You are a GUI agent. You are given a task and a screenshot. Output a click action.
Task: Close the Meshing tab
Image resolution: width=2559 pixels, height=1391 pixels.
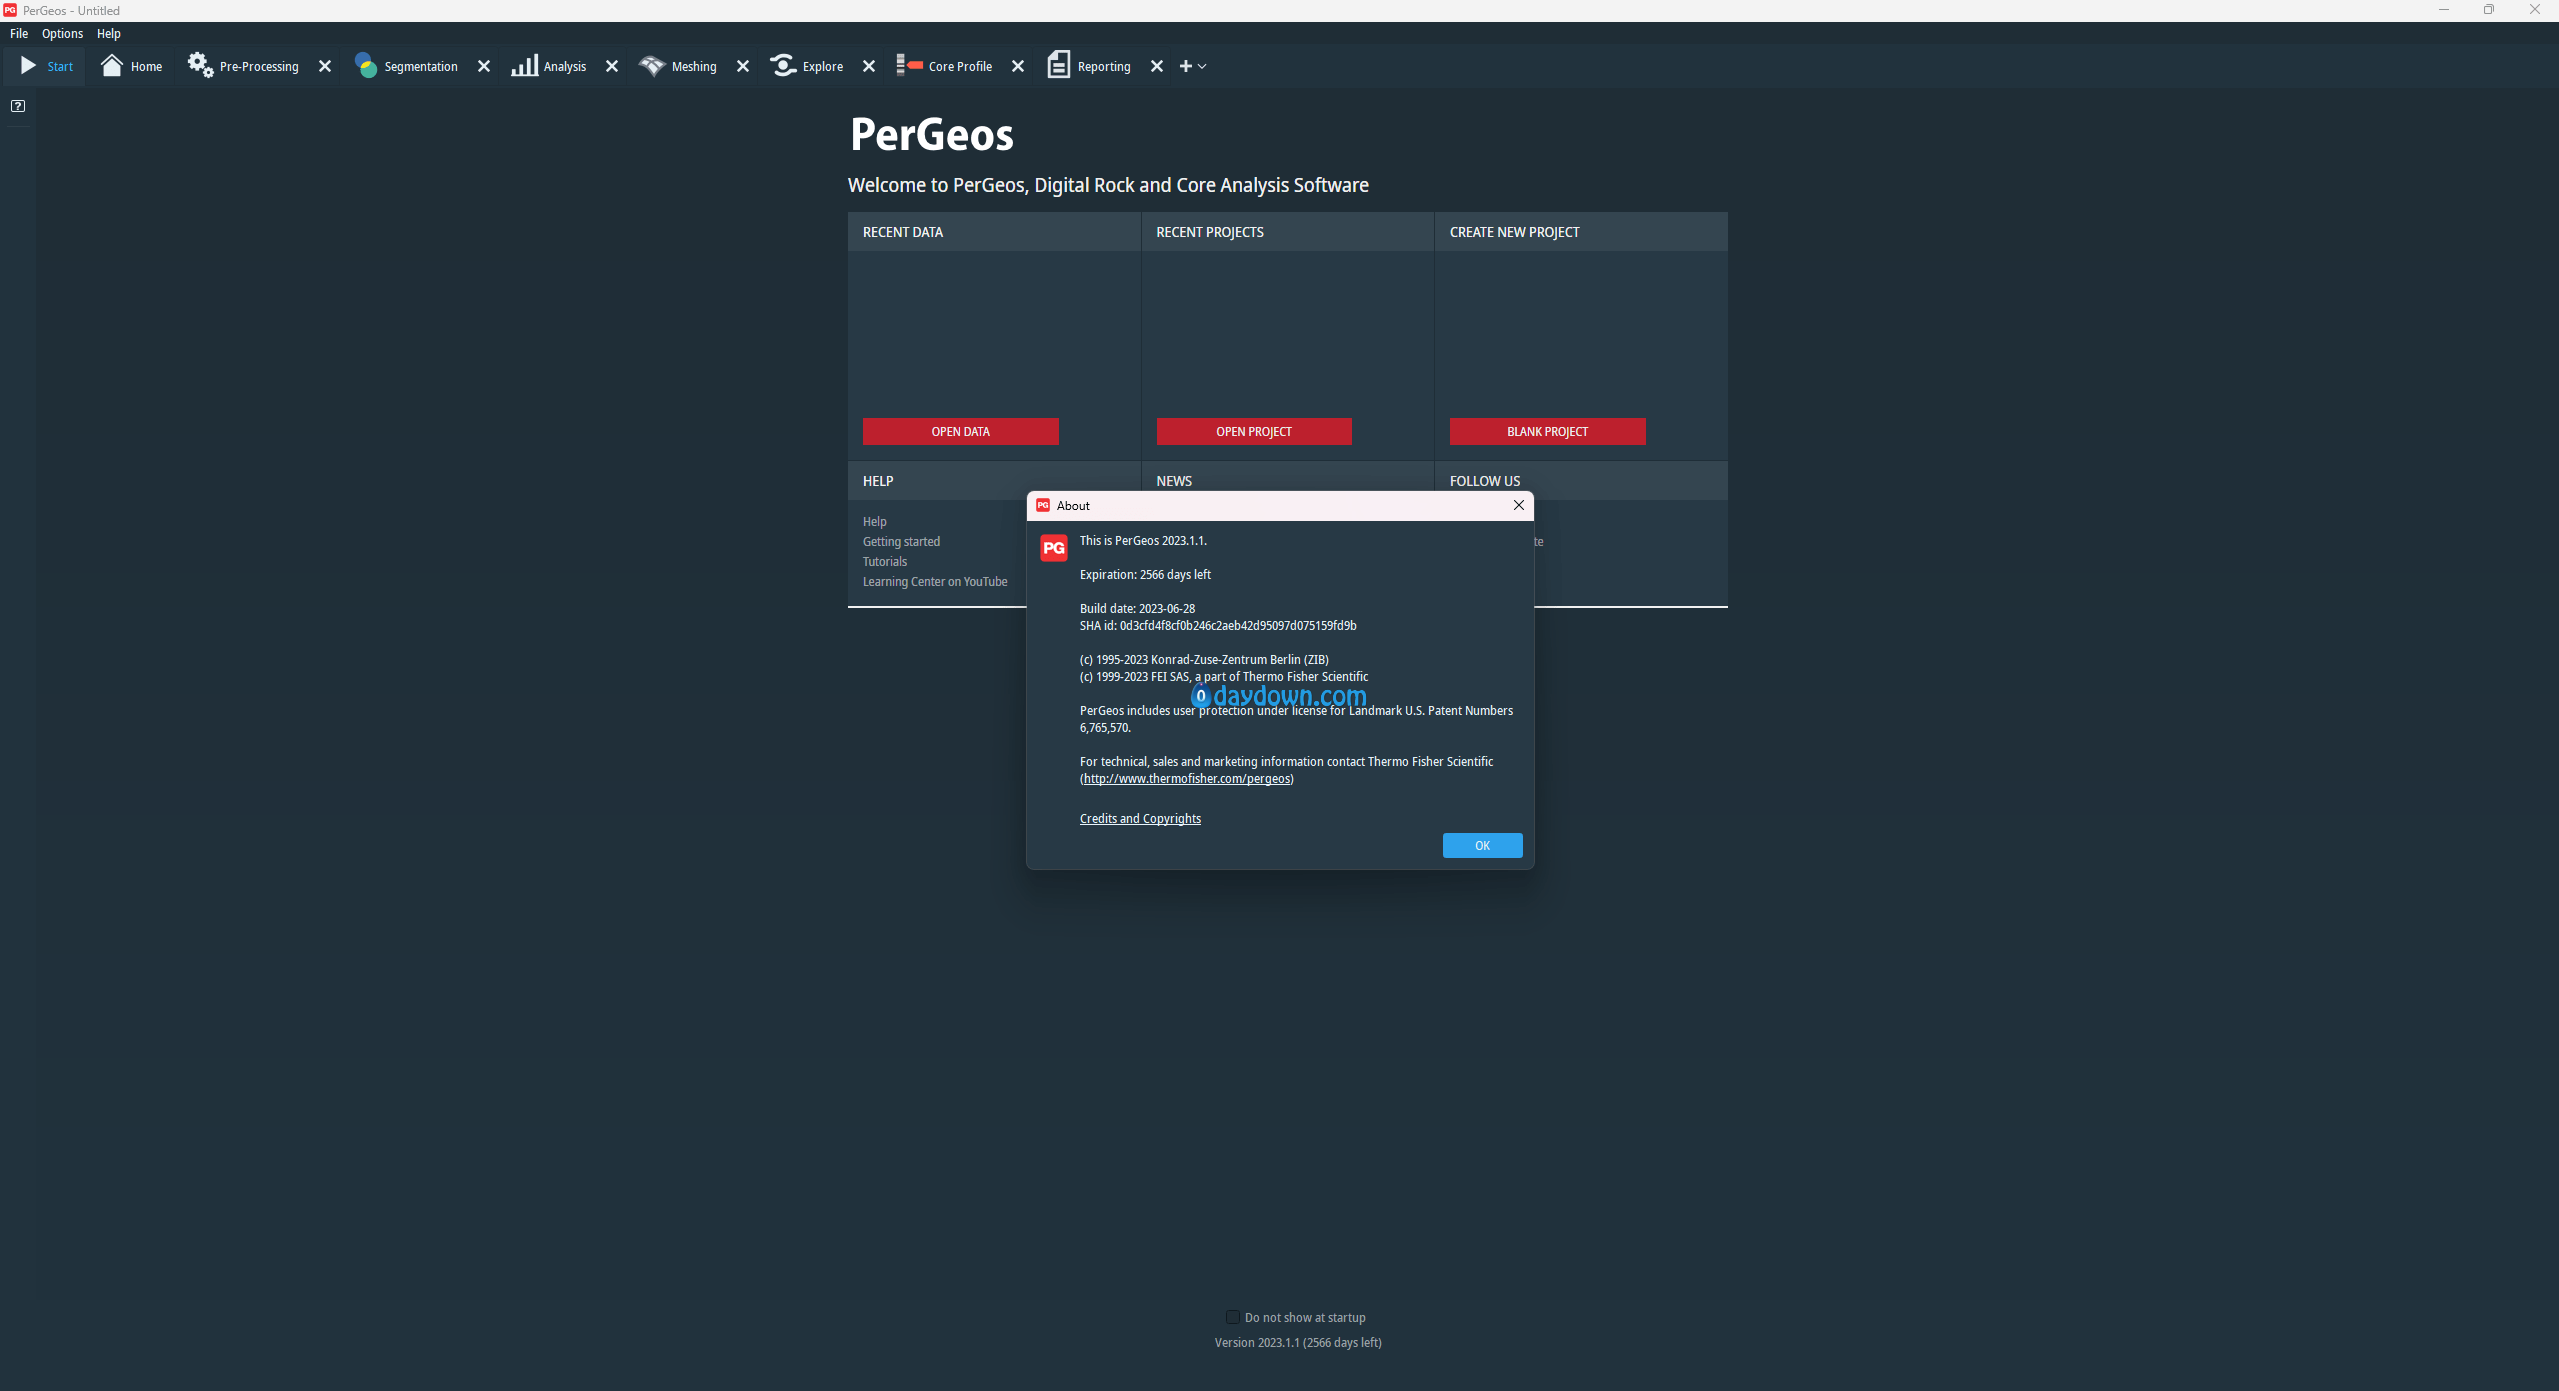point(743,66)
